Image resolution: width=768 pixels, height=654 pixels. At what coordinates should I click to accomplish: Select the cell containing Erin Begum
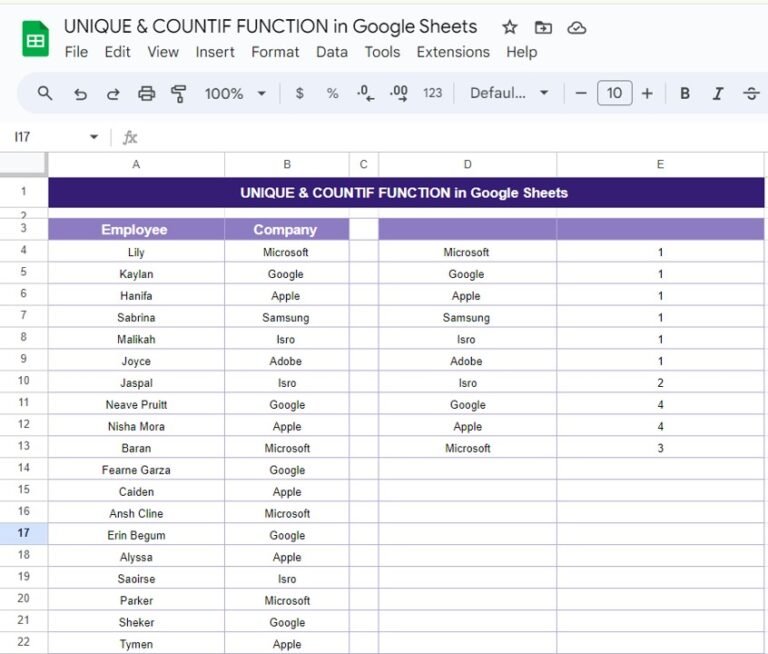[136, 535]
